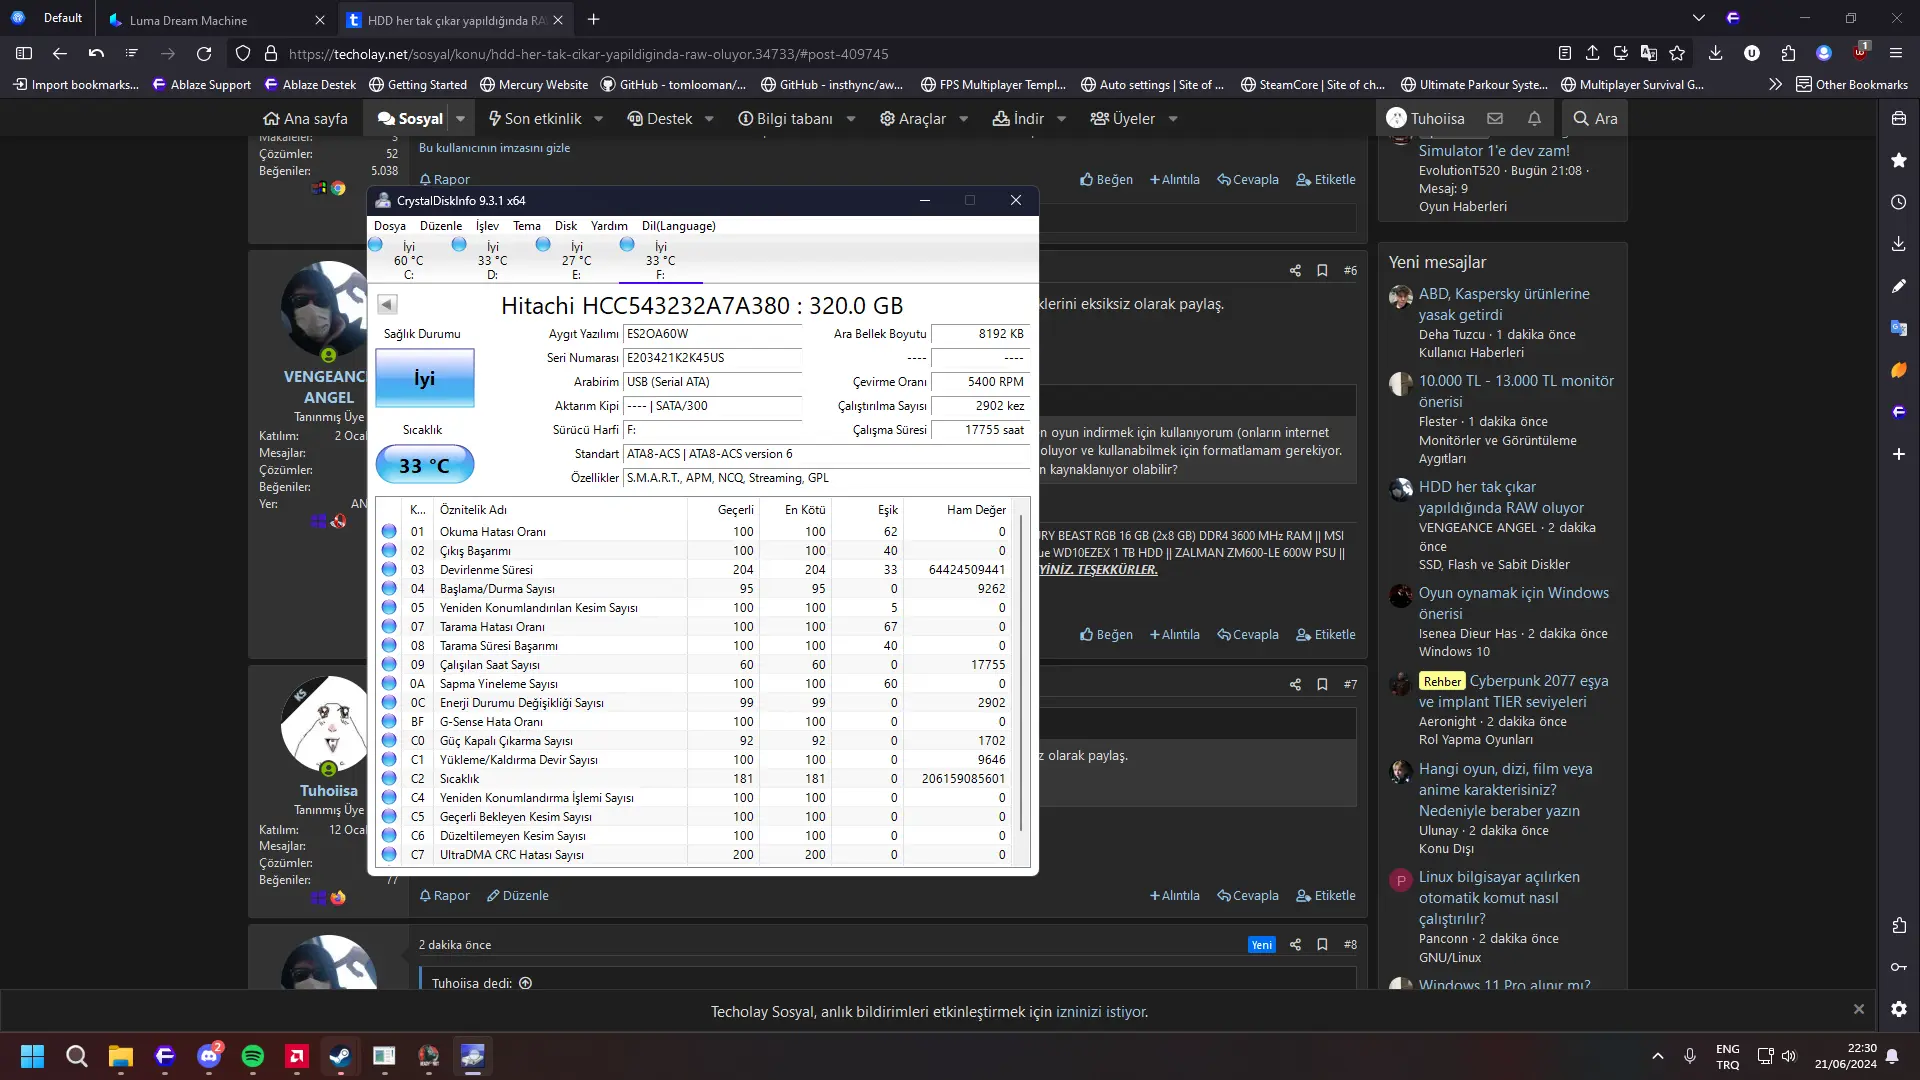1920x1080 pixels.
Task: Open reader view icon in address bar
Action: pyautogui.click(x=1564, y=54)
